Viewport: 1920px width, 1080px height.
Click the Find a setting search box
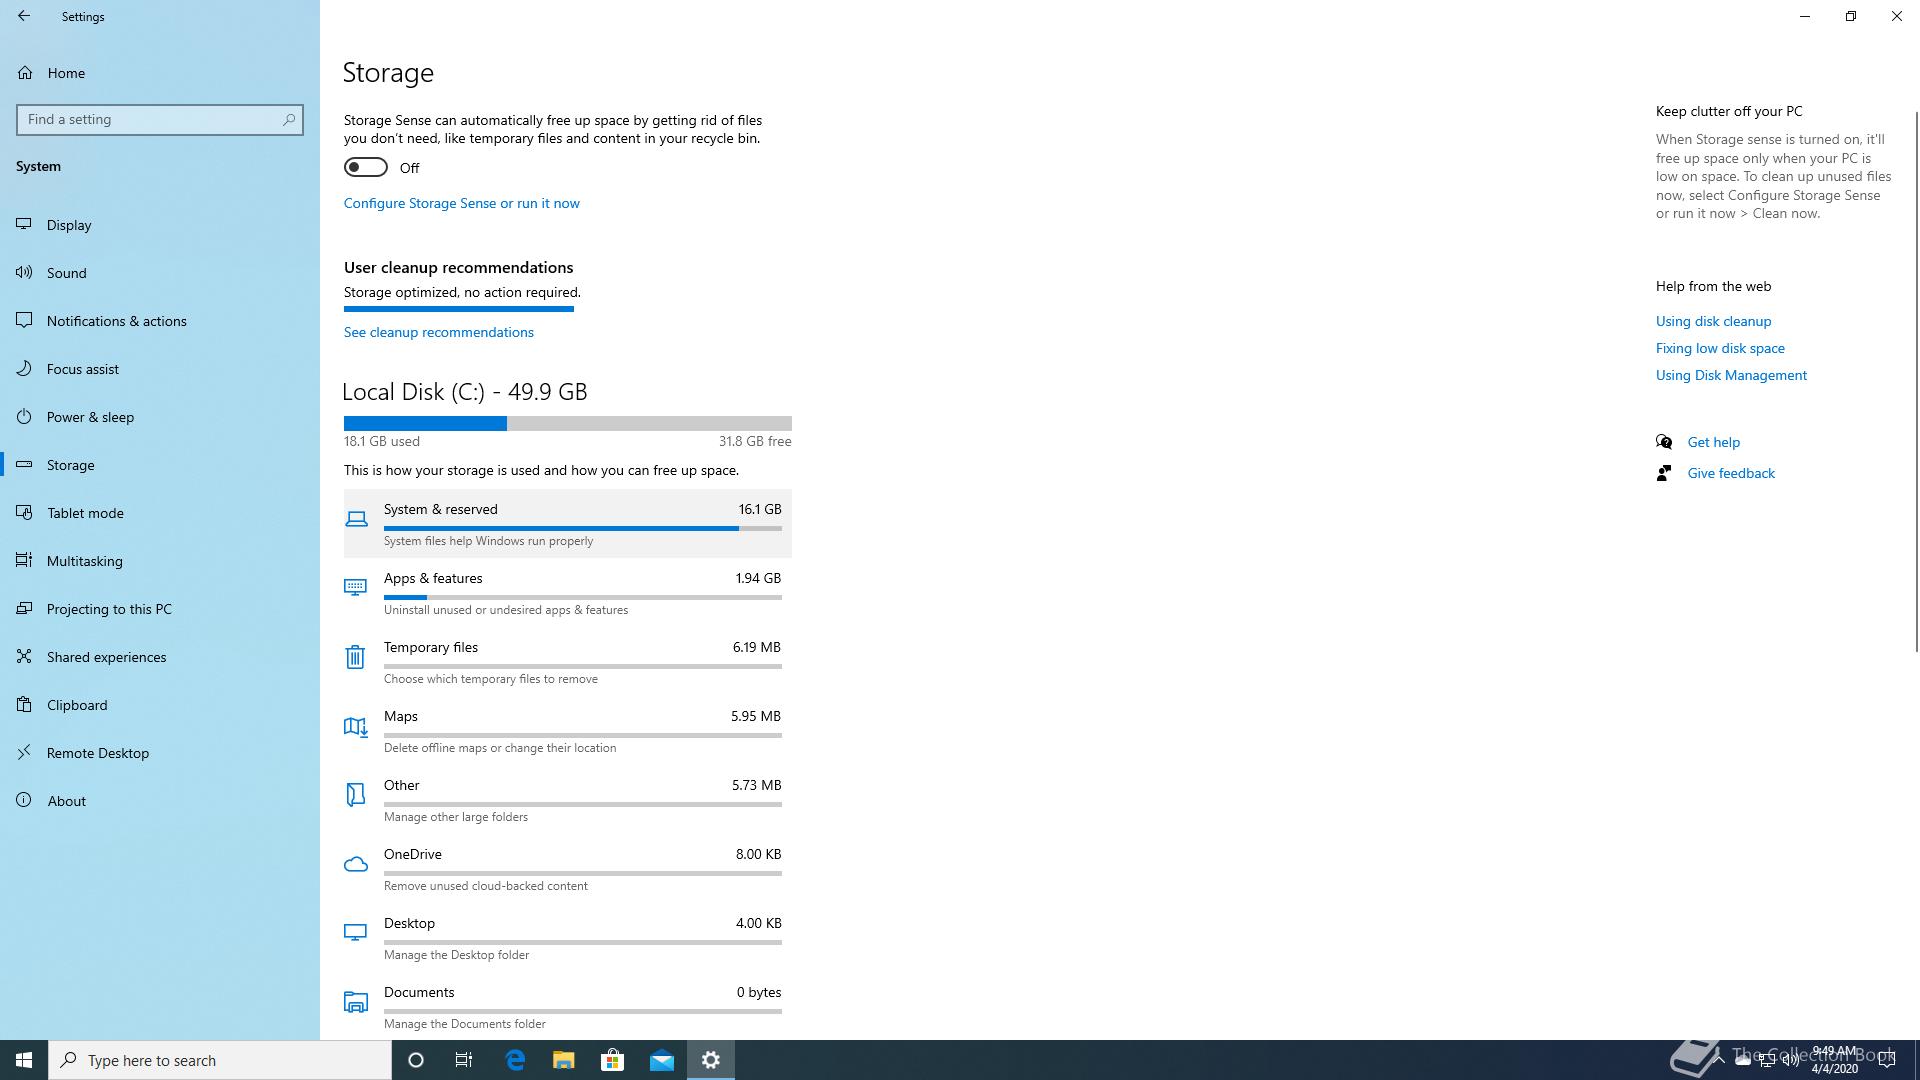(x=160, y=119)
